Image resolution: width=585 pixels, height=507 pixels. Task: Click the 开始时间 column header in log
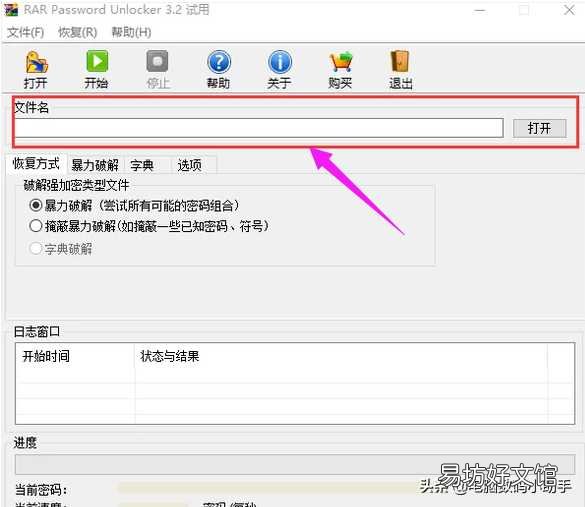[75, 356]
